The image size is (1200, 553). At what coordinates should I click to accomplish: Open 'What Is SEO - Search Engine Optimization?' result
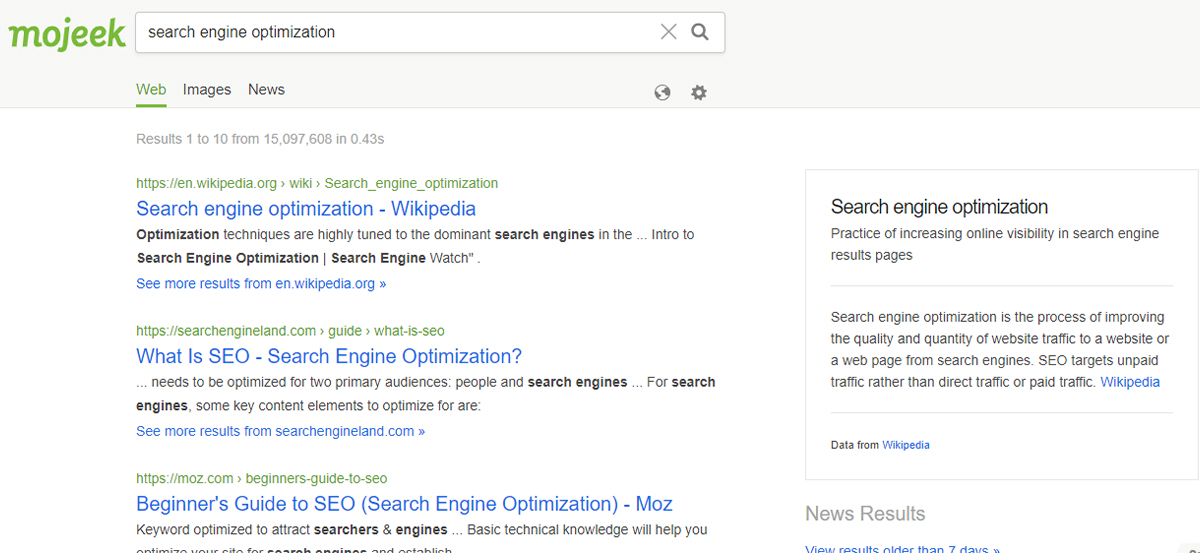click(x=329, y=356)
